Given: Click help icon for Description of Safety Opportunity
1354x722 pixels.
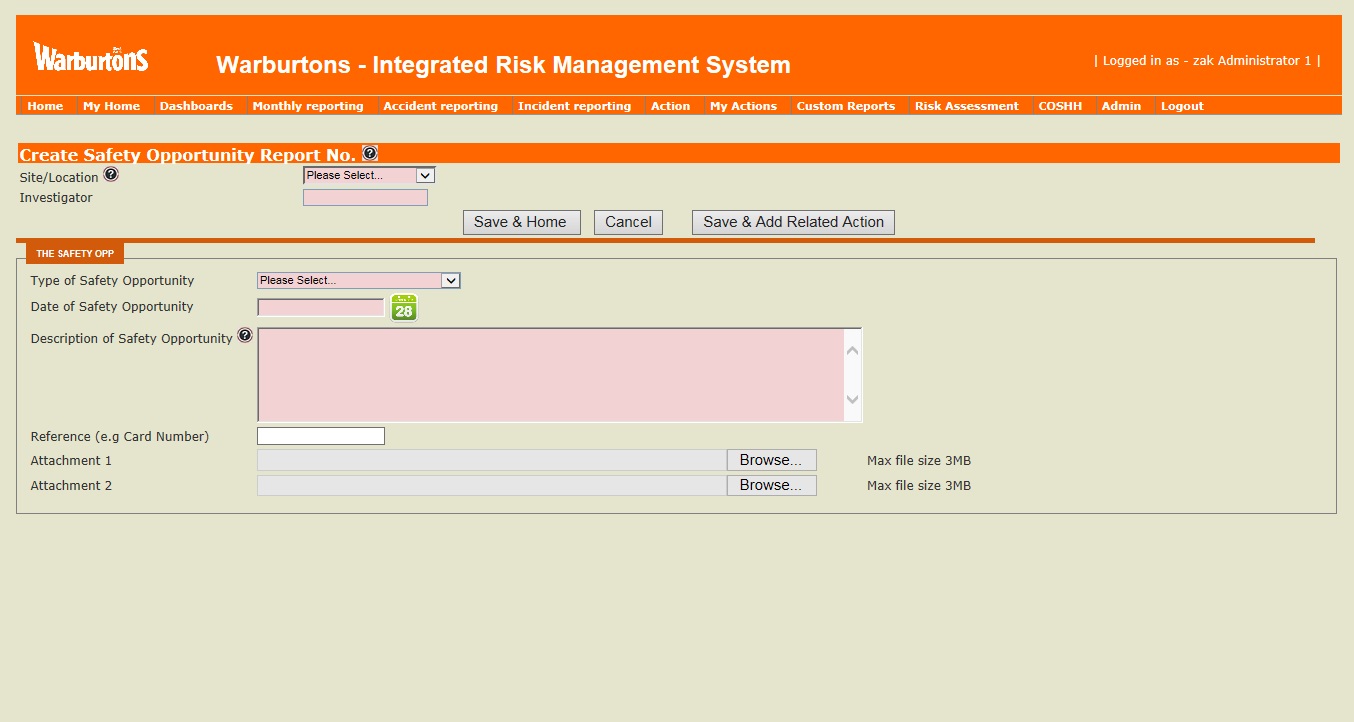Looking at the screenshot, I should 245,336.
